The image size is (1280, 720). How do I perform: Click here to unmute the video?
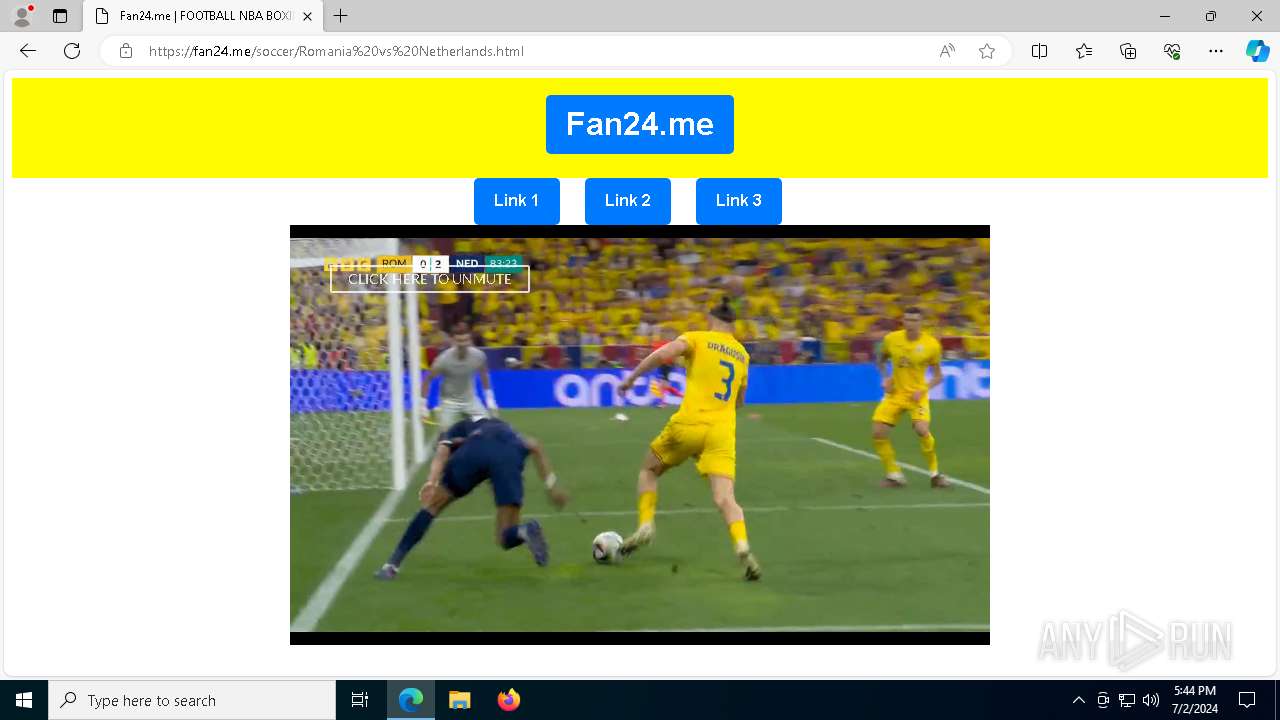pos(430,279)
